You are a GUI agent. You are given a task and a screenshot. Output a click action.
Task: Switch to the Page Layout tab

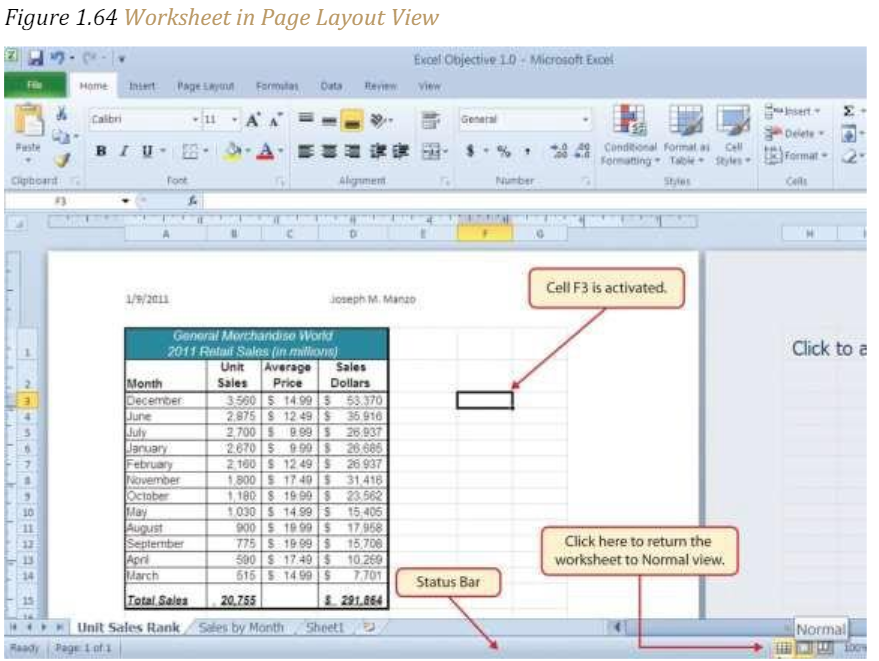pos(205,86)
